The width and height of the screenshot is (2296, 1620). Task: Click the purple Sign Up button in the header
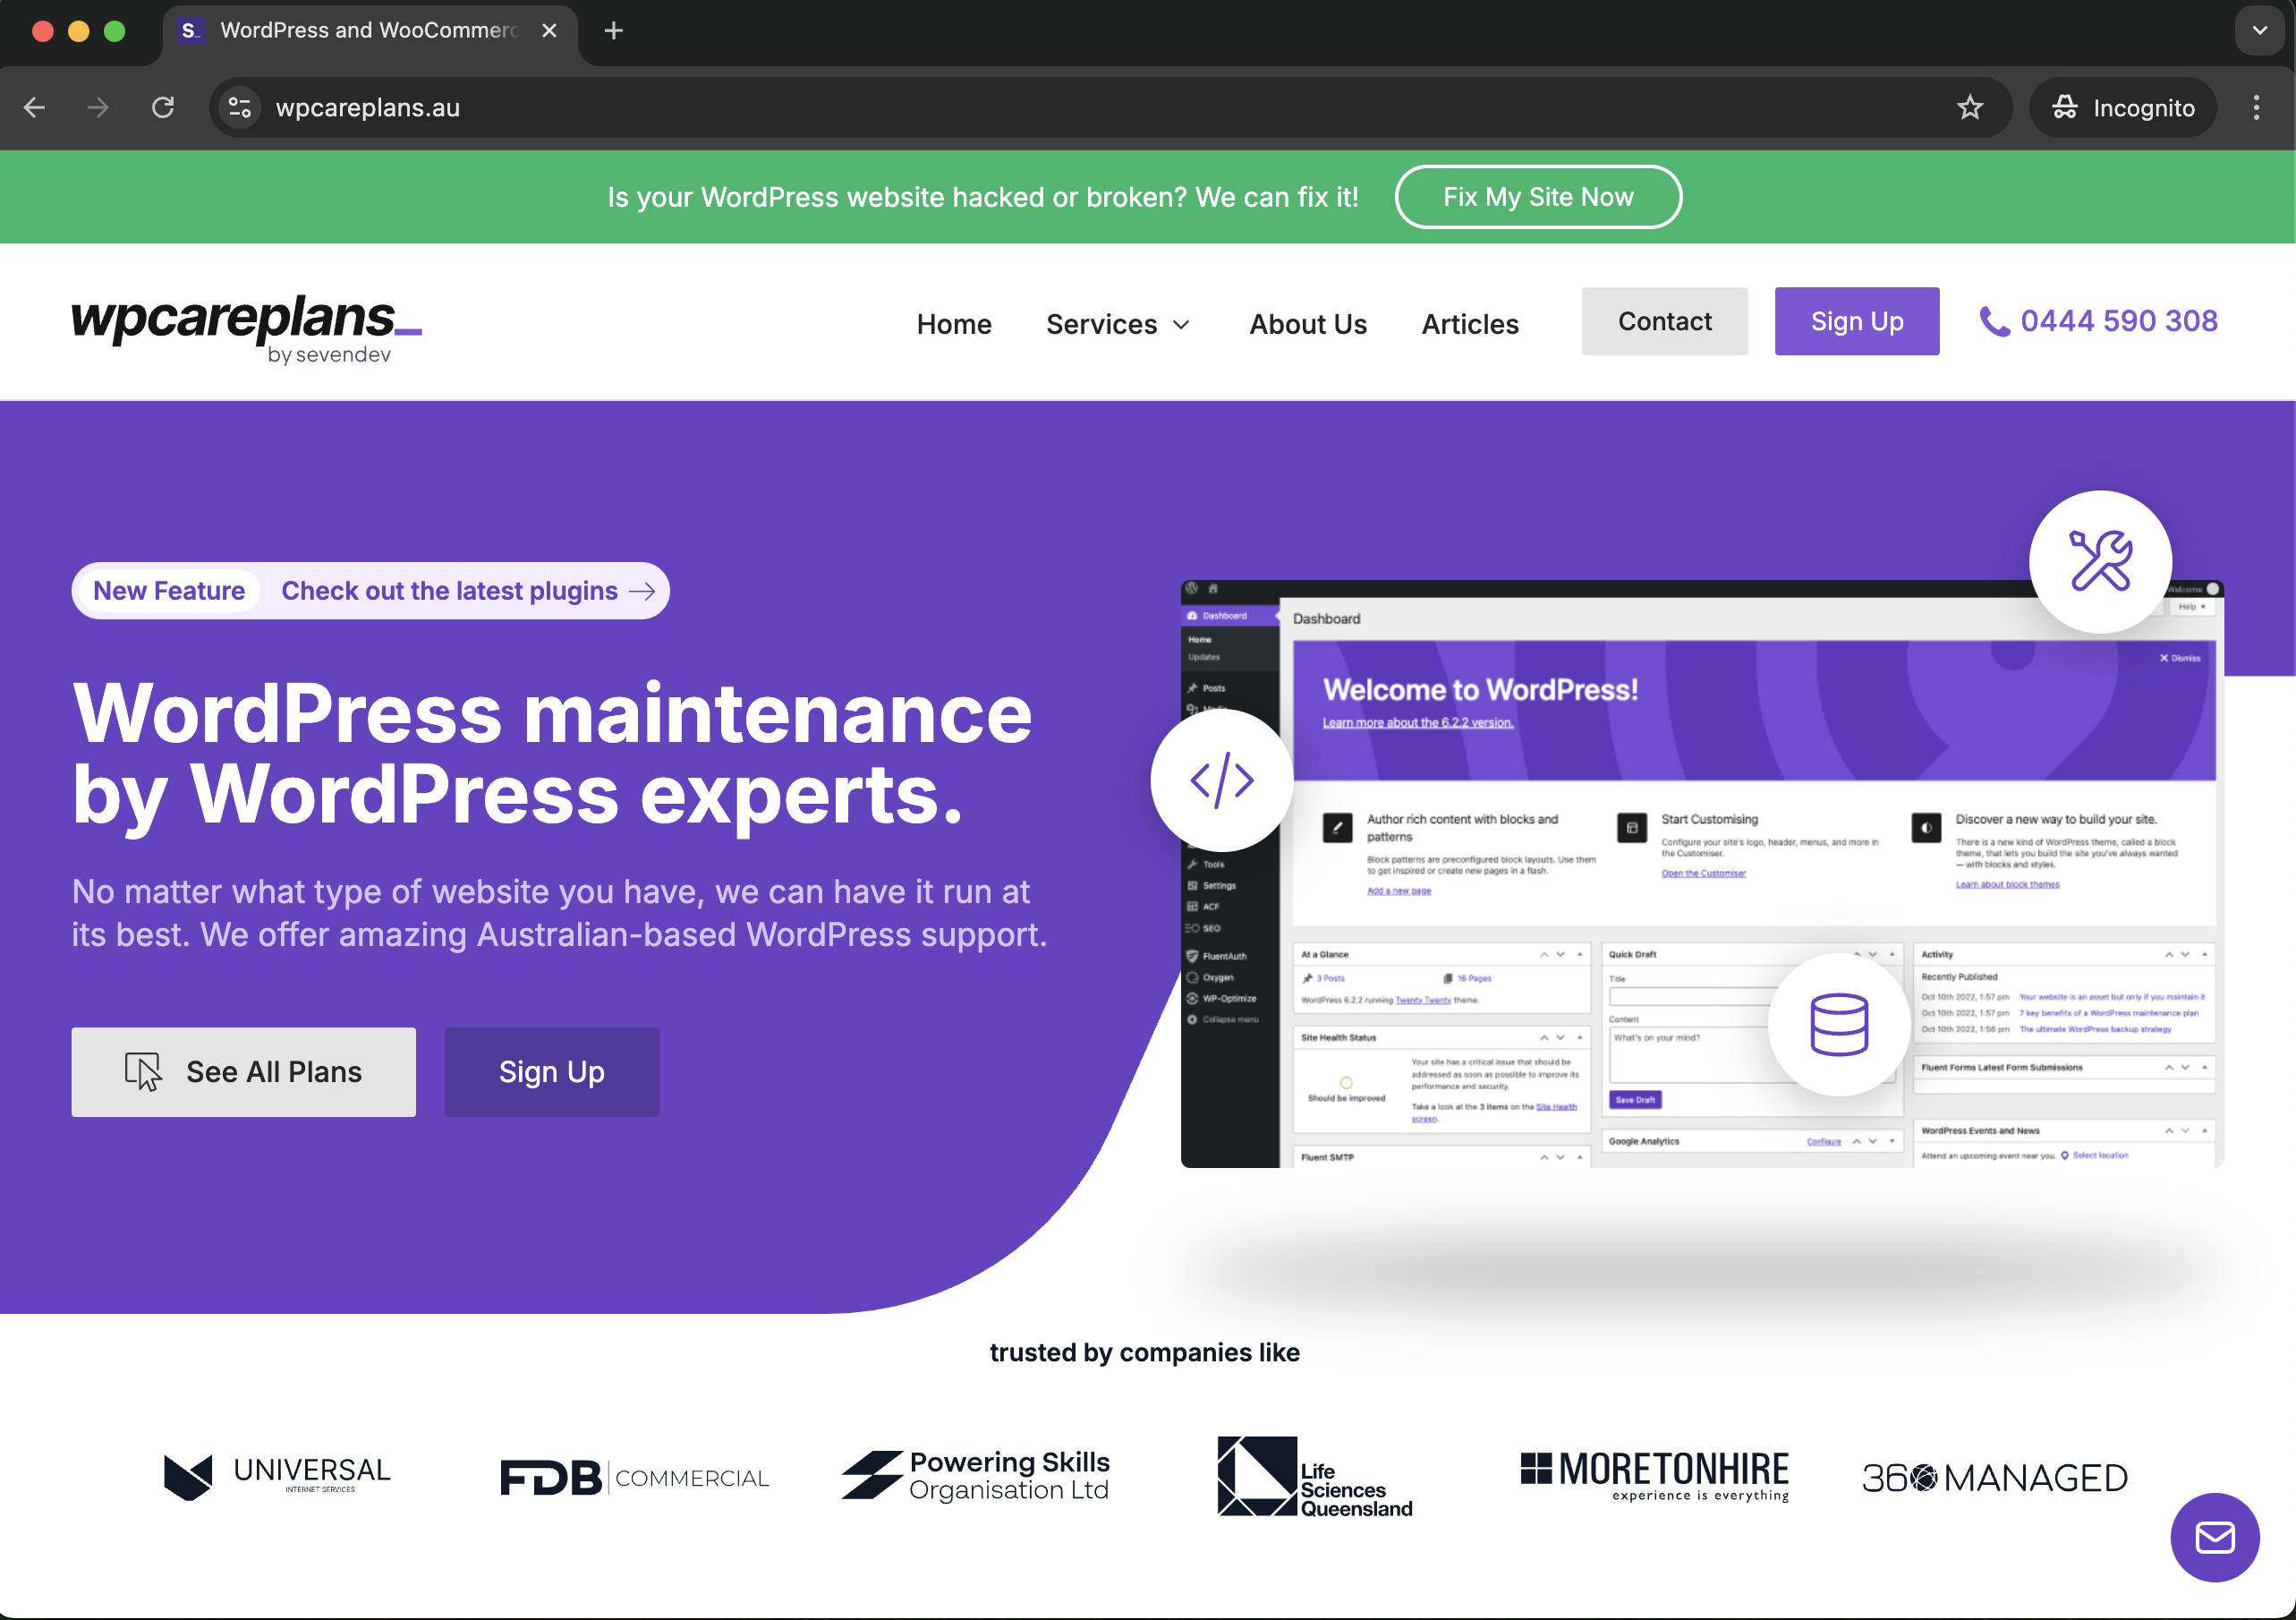pos(1856,321)
